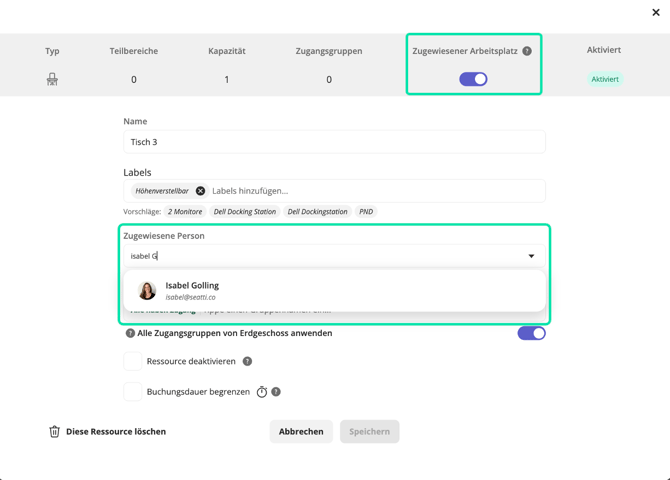The height and width of the screenshot is (480, 670).
Task: Enable the Buchungsdauer begrenzen checkbox
Action: [x=133, y=392]
